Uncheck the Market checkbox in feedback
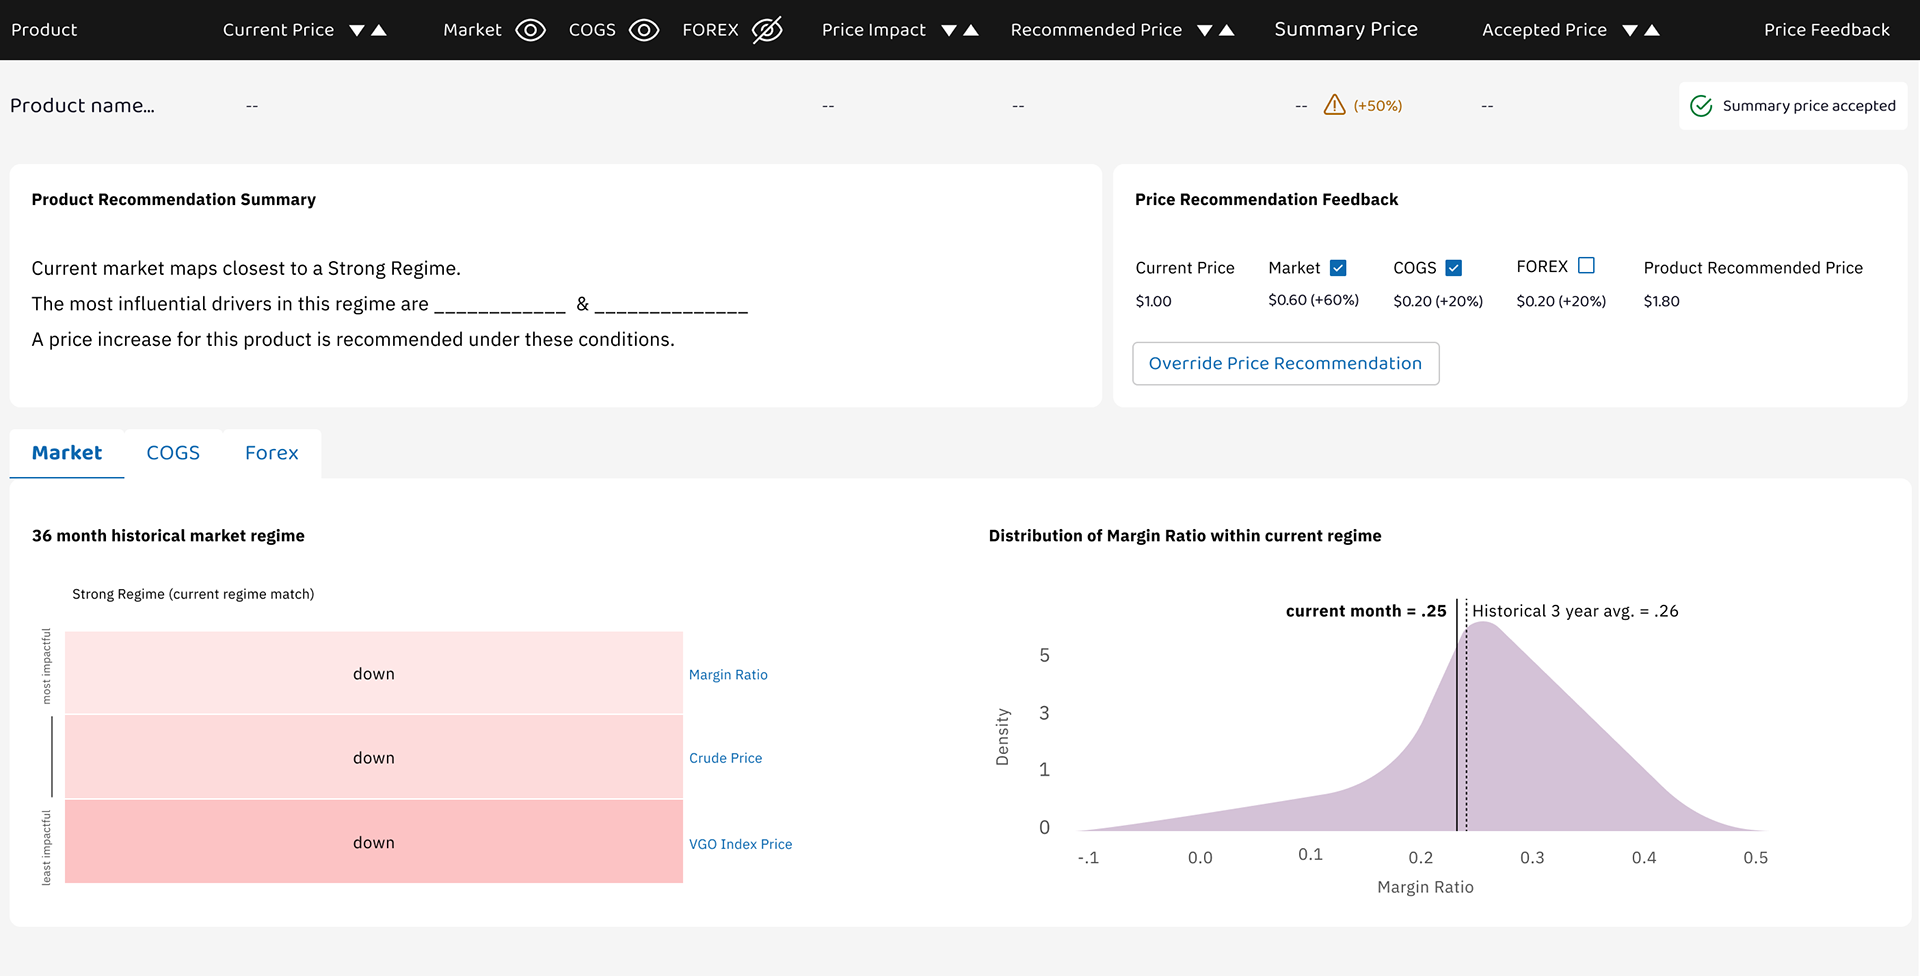The image size is (1920, 976). tap(1338, 268)
